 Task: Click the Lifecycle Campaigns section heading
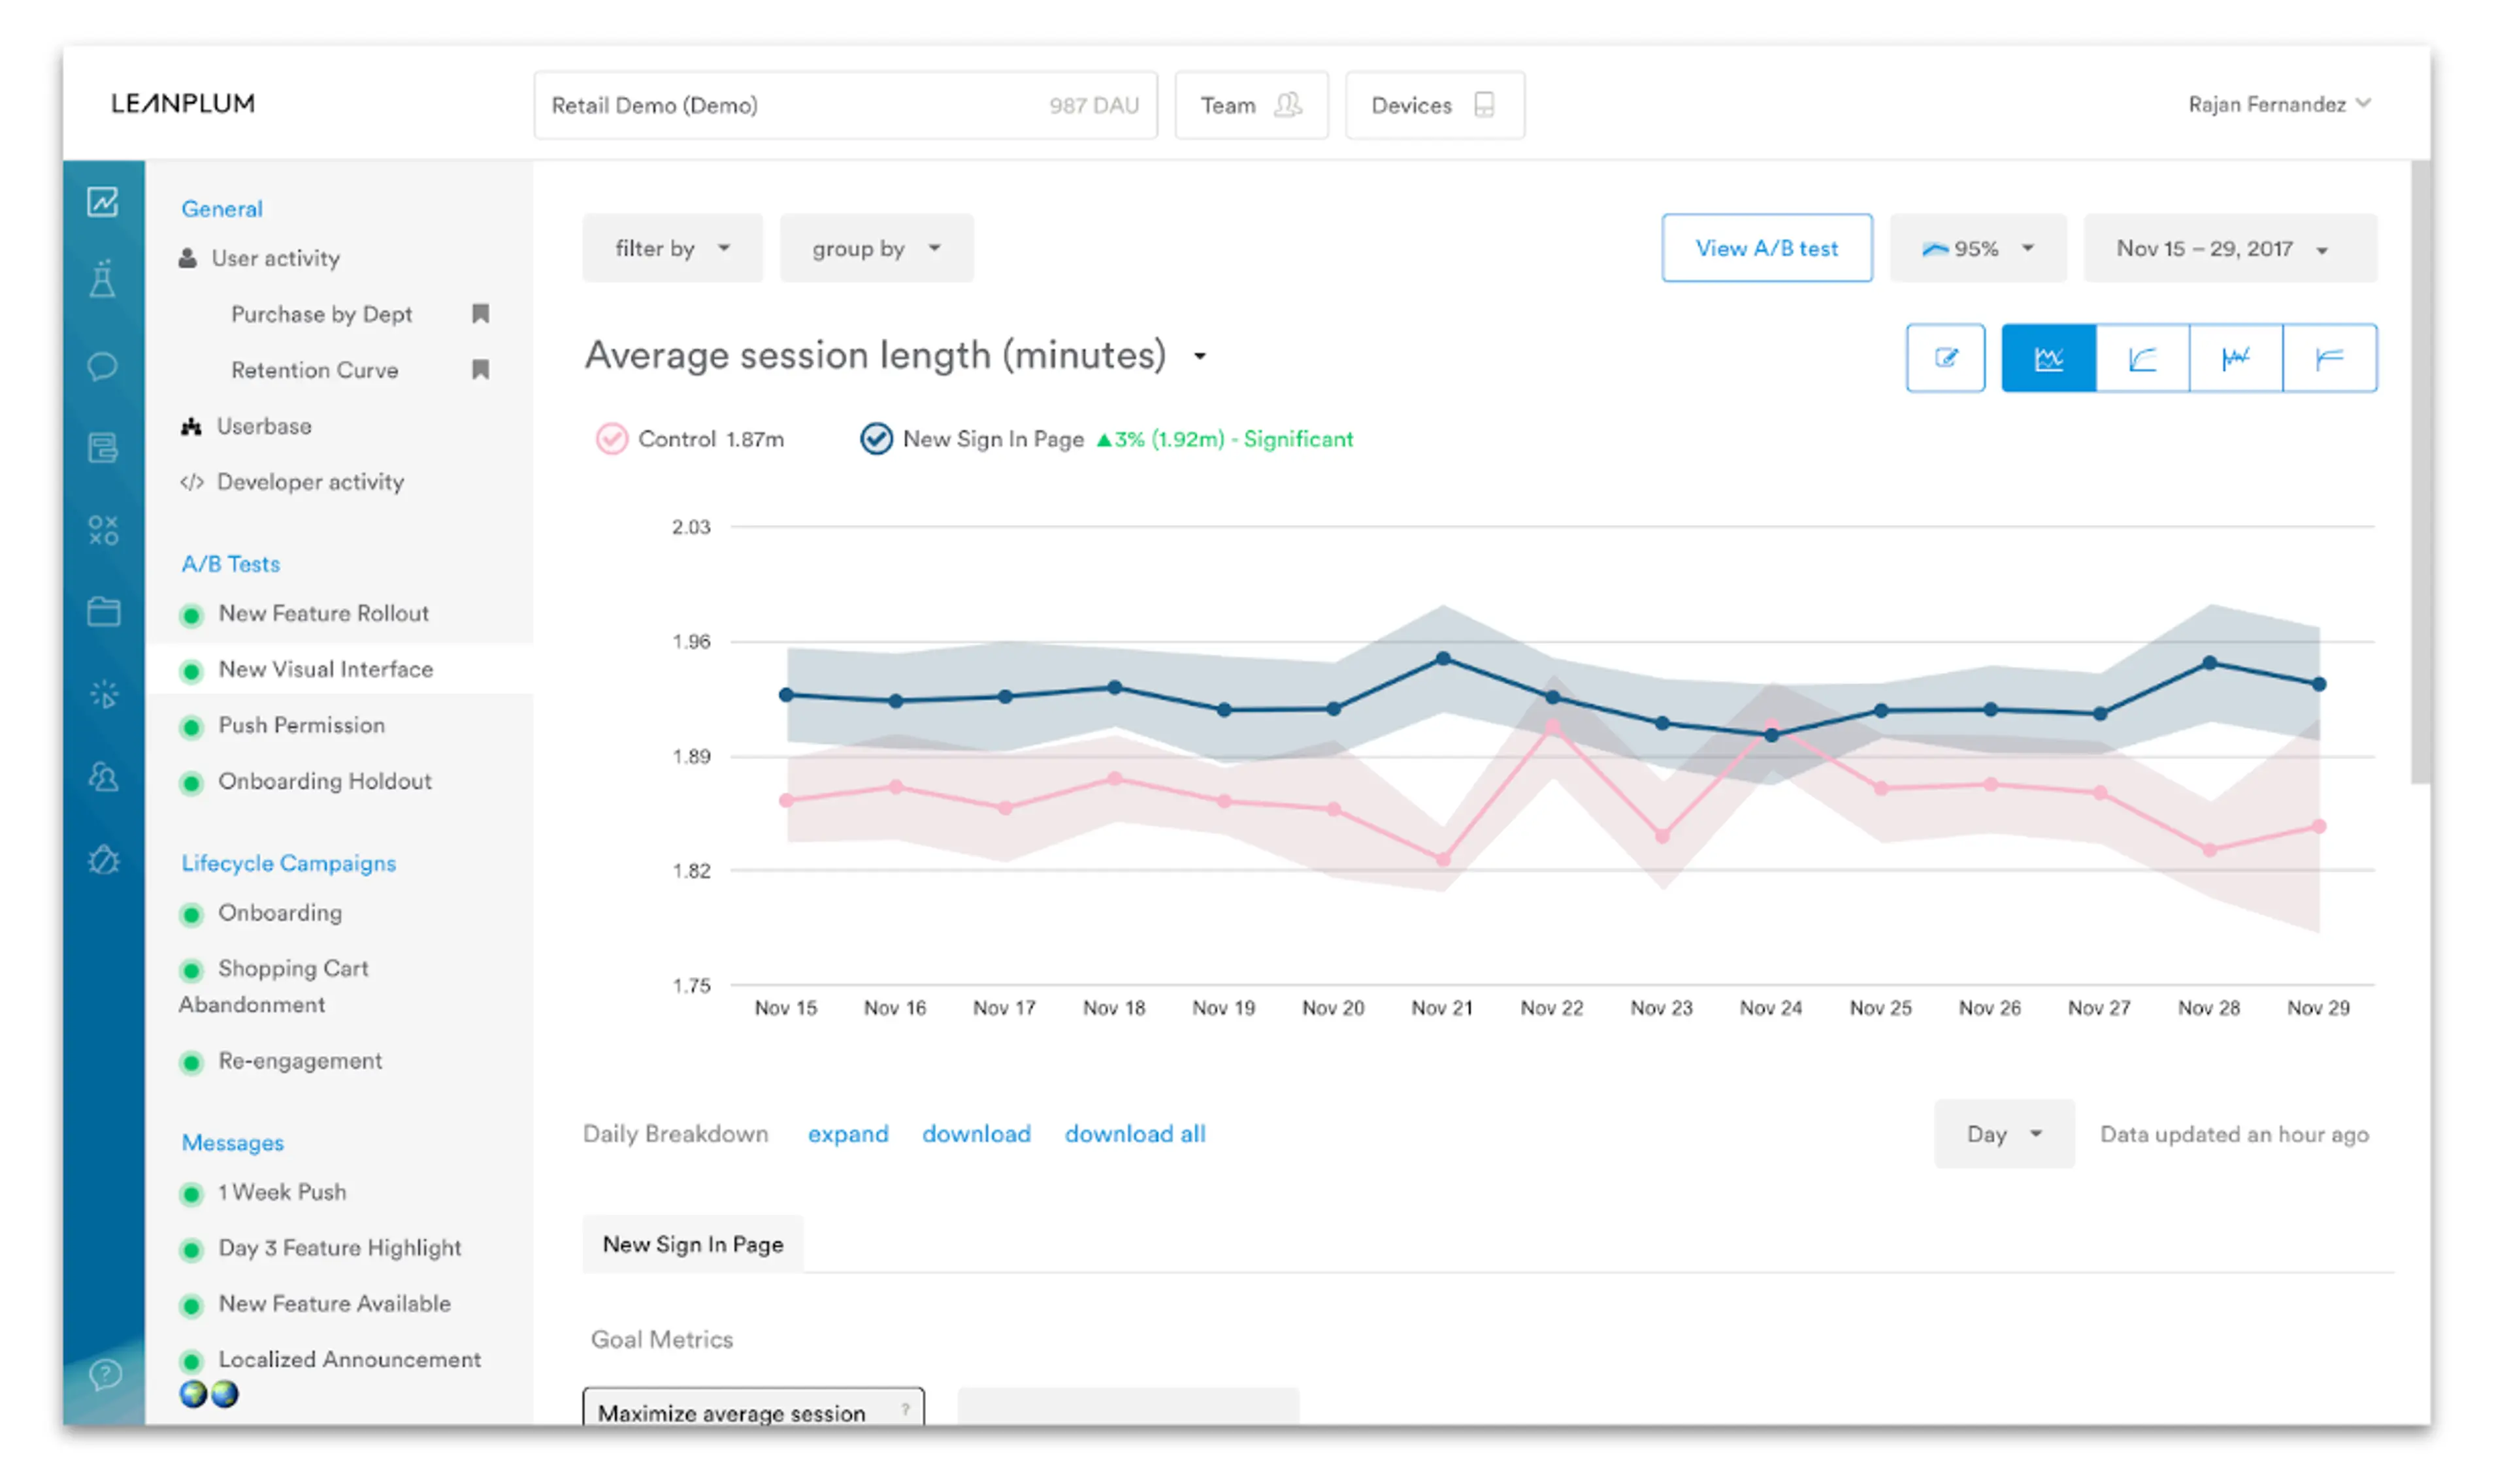point(288,864)
